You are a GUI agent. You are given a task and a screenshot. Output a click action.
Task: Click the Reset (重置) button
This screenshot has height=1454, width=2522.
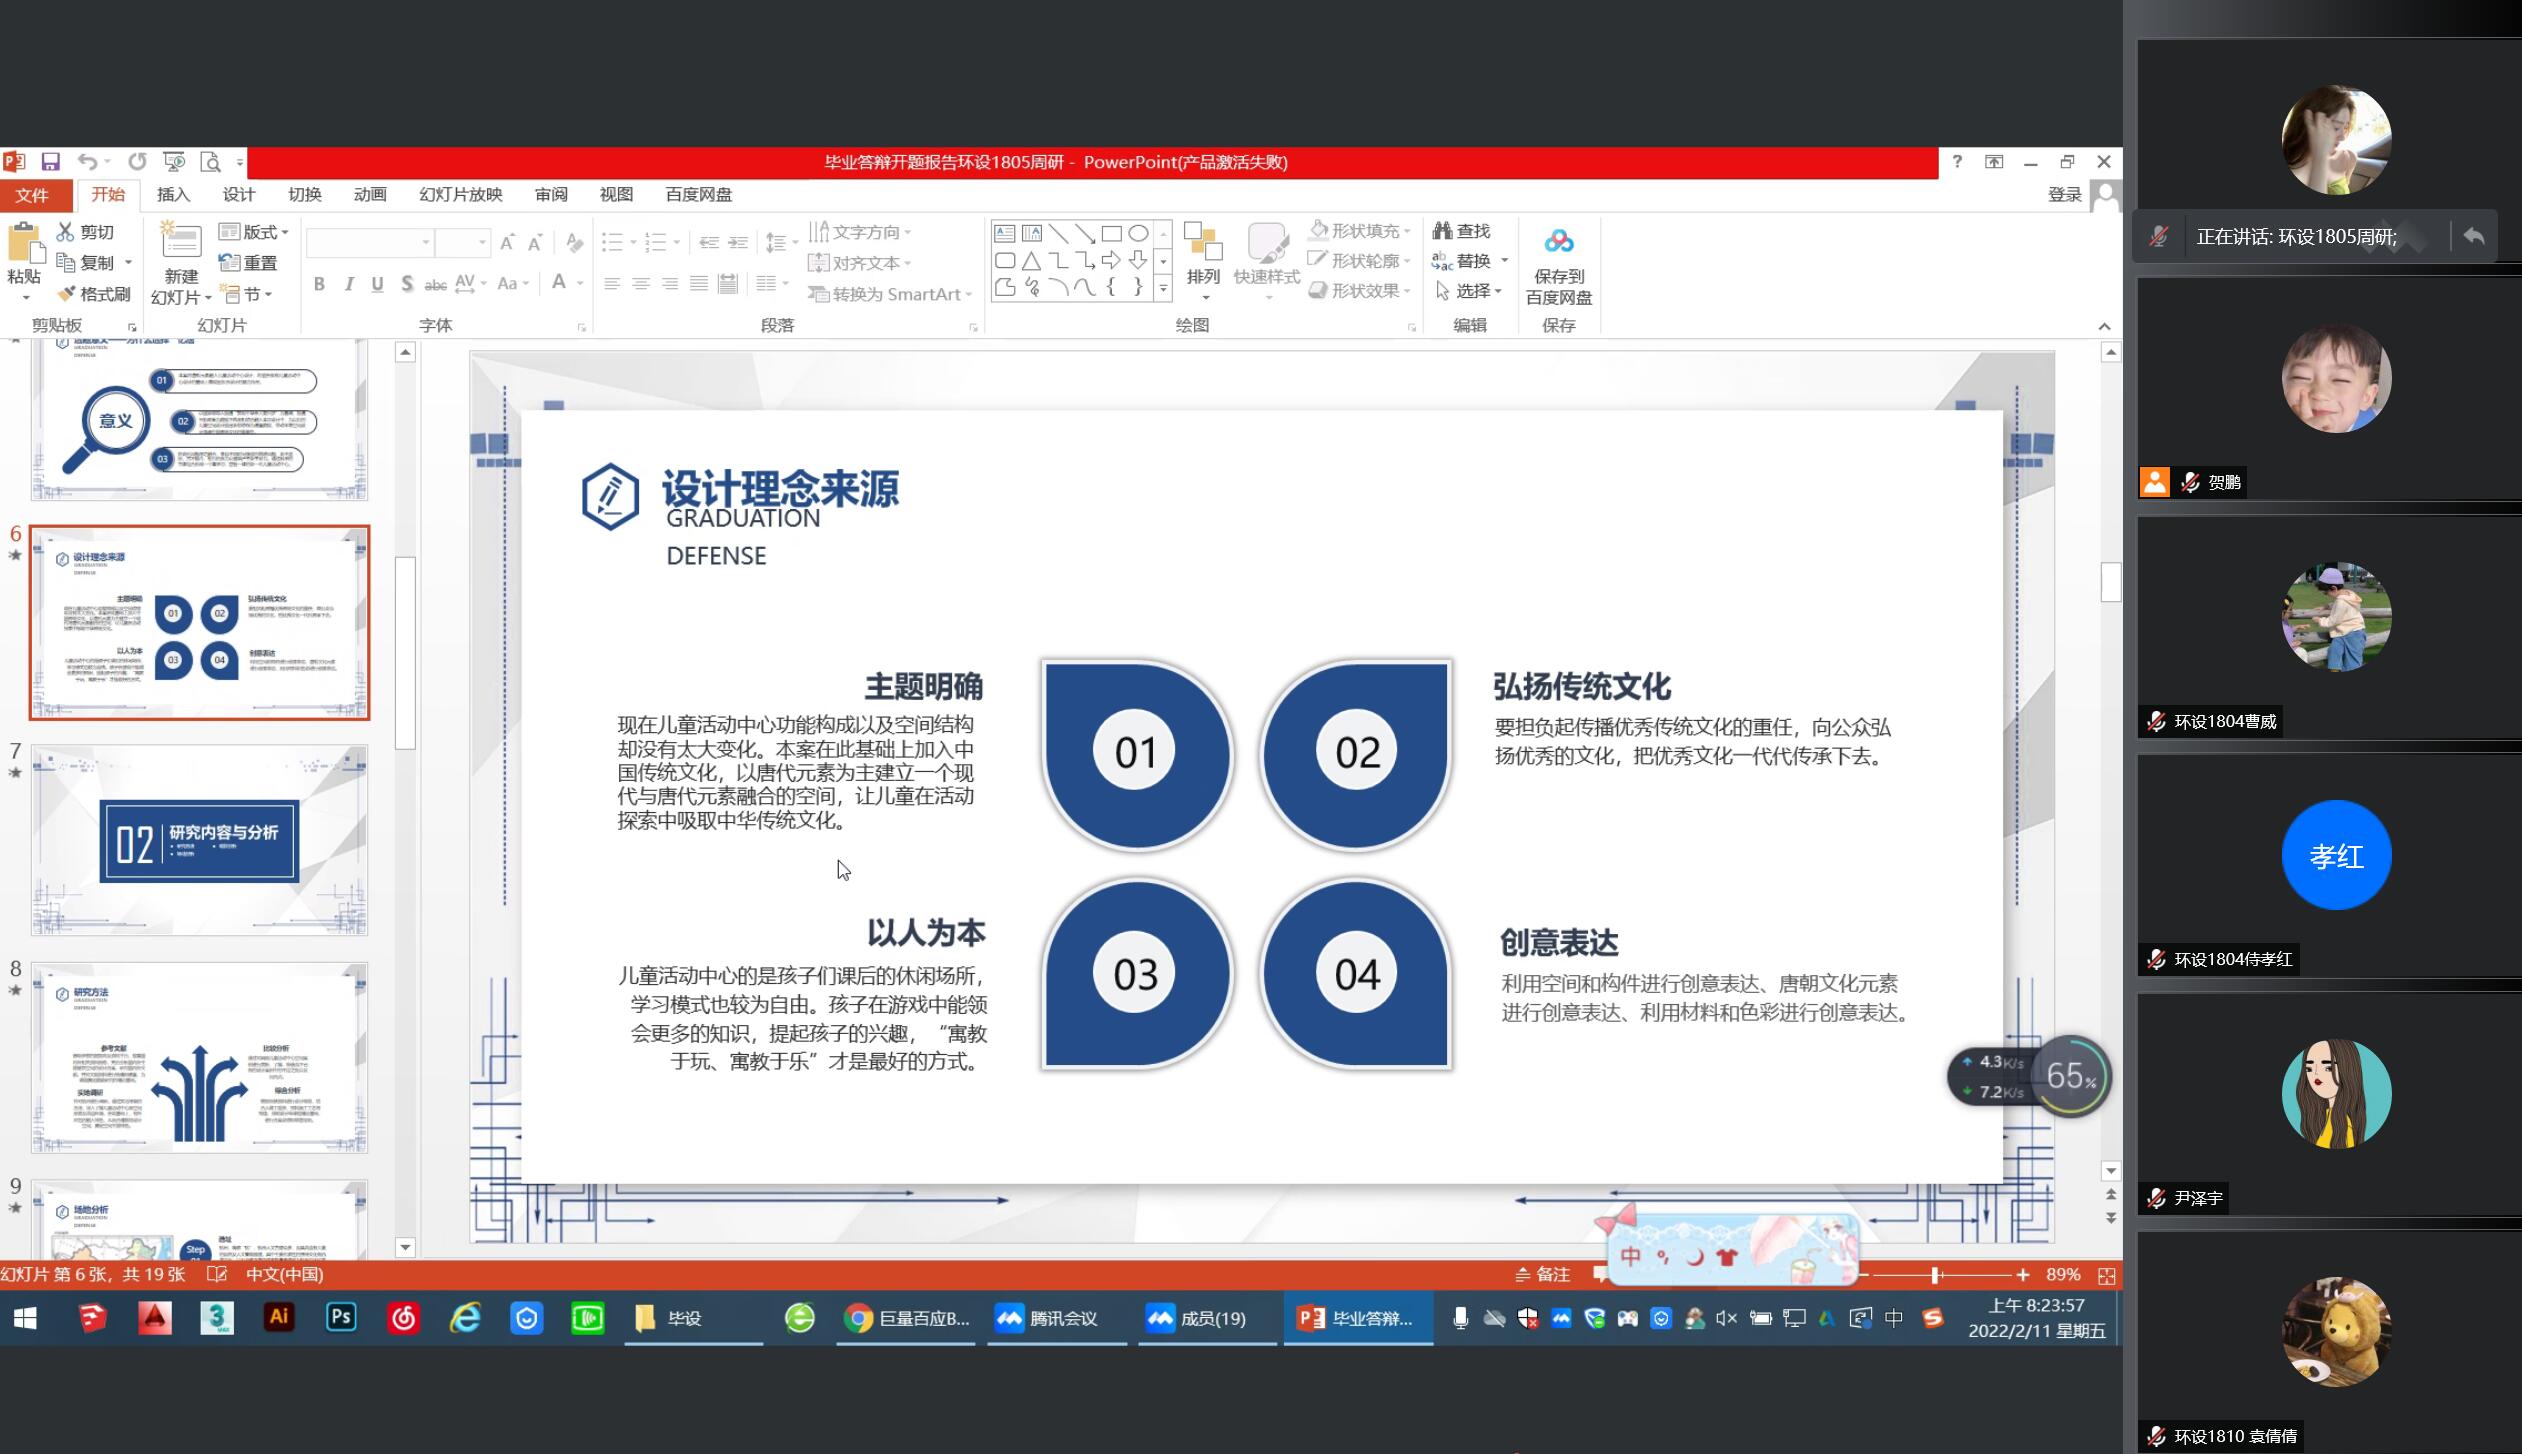click(248, 263)
